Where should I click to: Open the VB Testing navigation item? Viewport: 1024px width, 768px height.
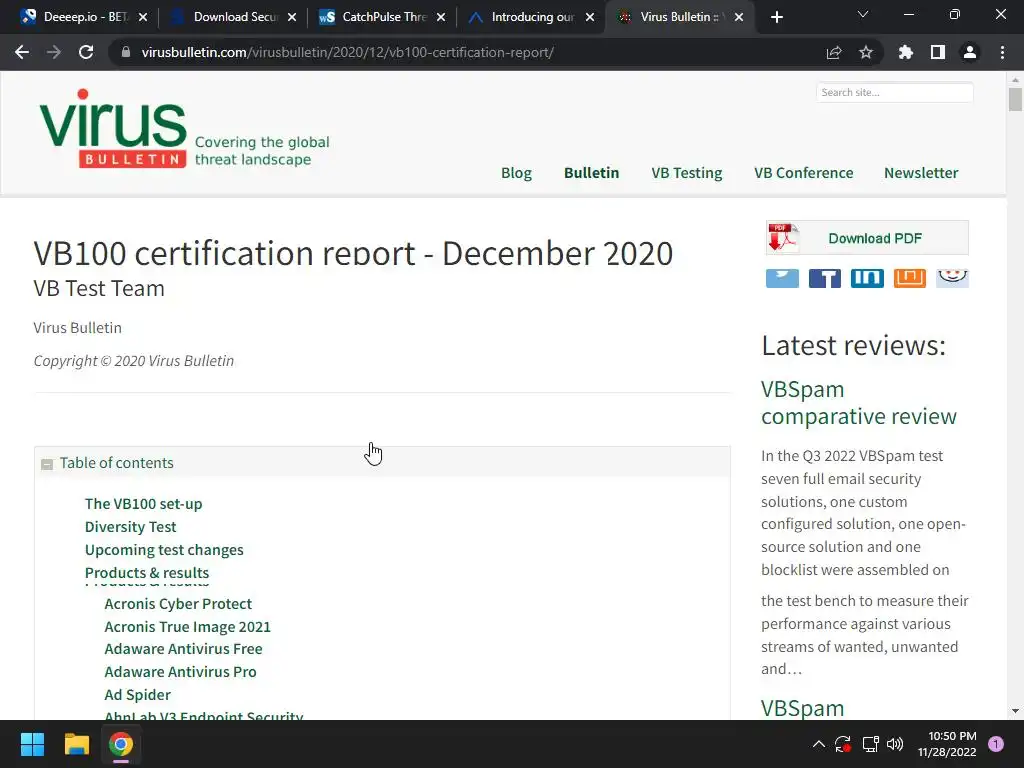click(686, 173)
